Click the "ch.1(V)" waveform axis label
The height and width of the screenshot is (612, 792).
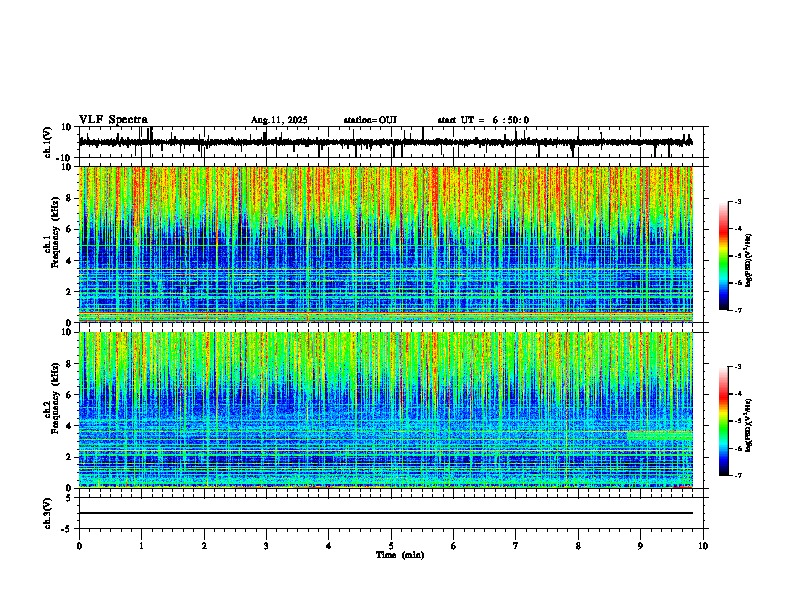(x=48, y=142)
